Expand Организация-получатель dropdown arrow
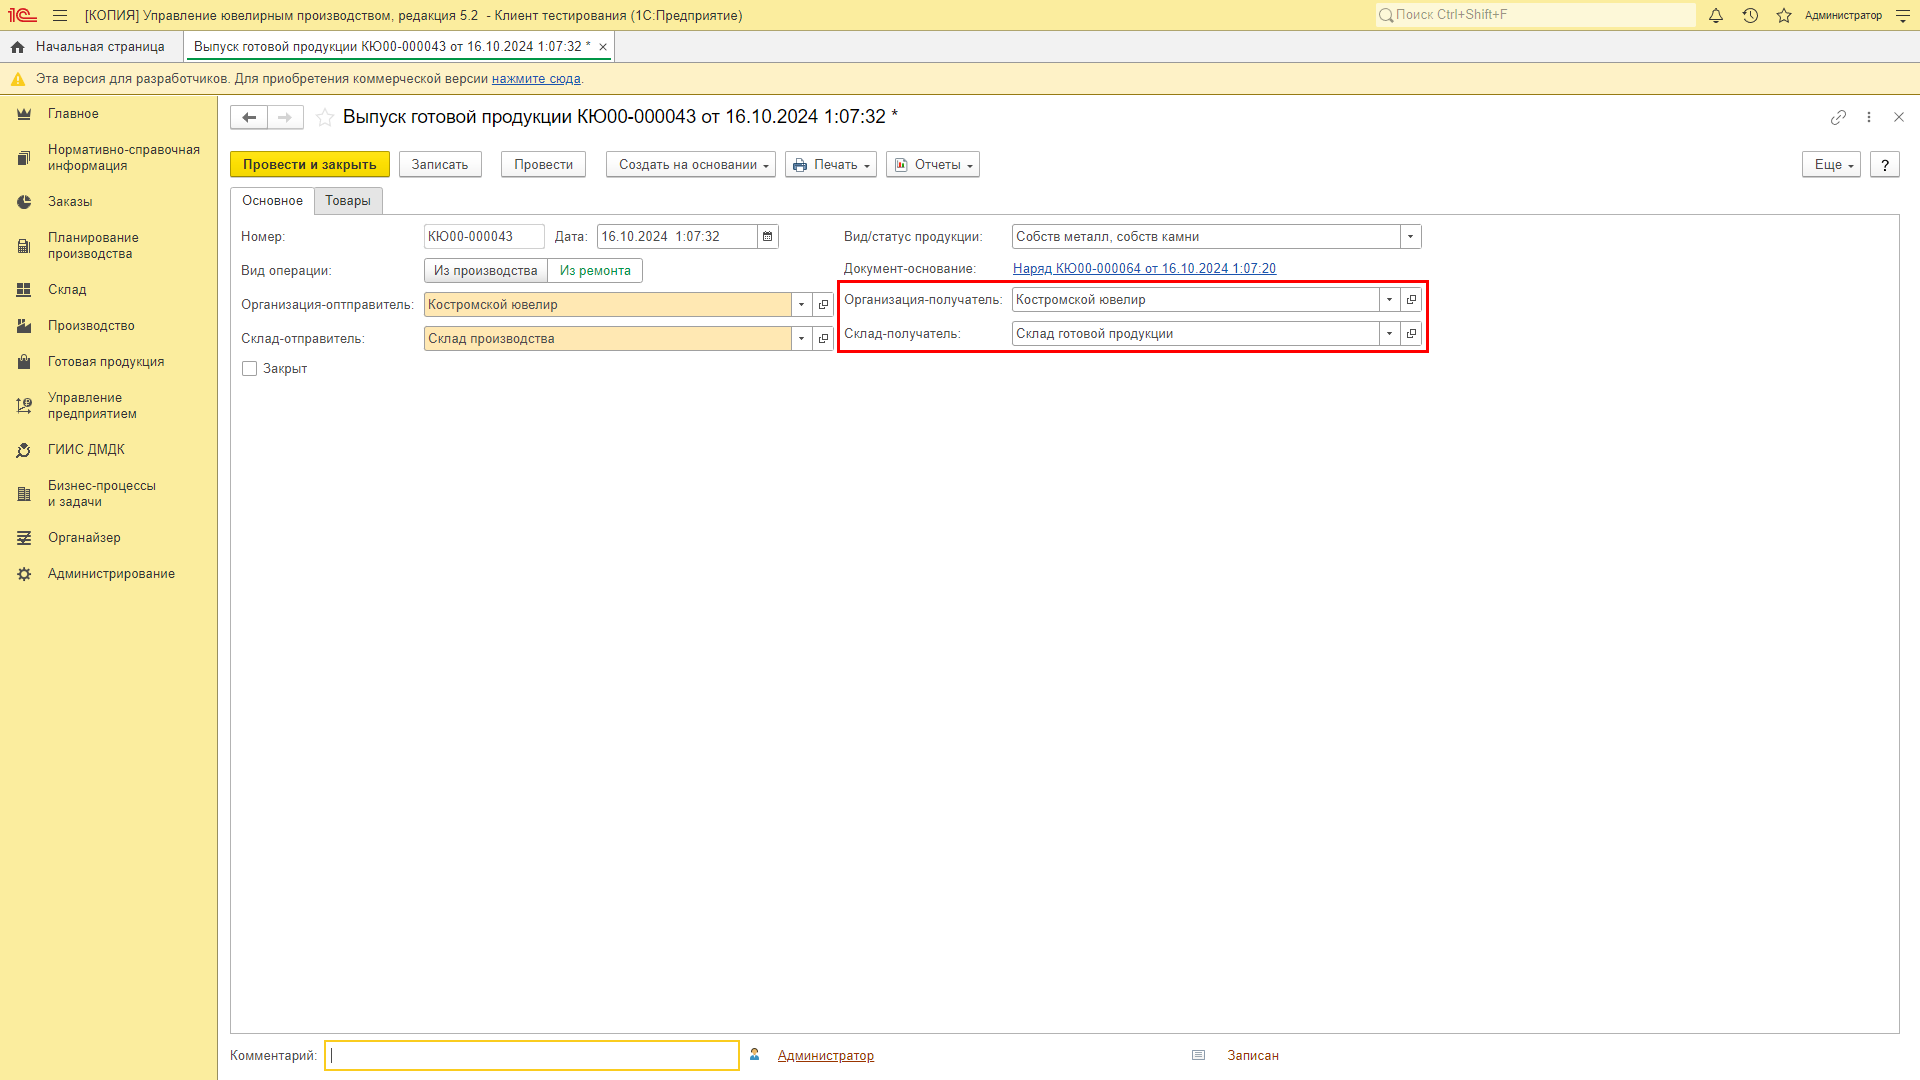 1389,300
